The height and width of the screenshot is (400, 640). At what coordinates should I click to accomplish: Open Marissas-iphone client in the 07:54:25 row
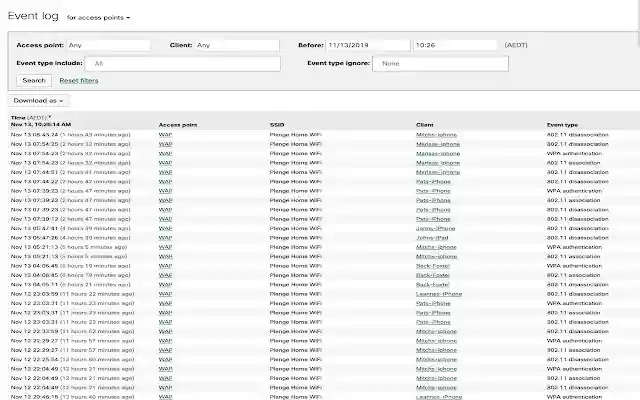tap(438, 144)
